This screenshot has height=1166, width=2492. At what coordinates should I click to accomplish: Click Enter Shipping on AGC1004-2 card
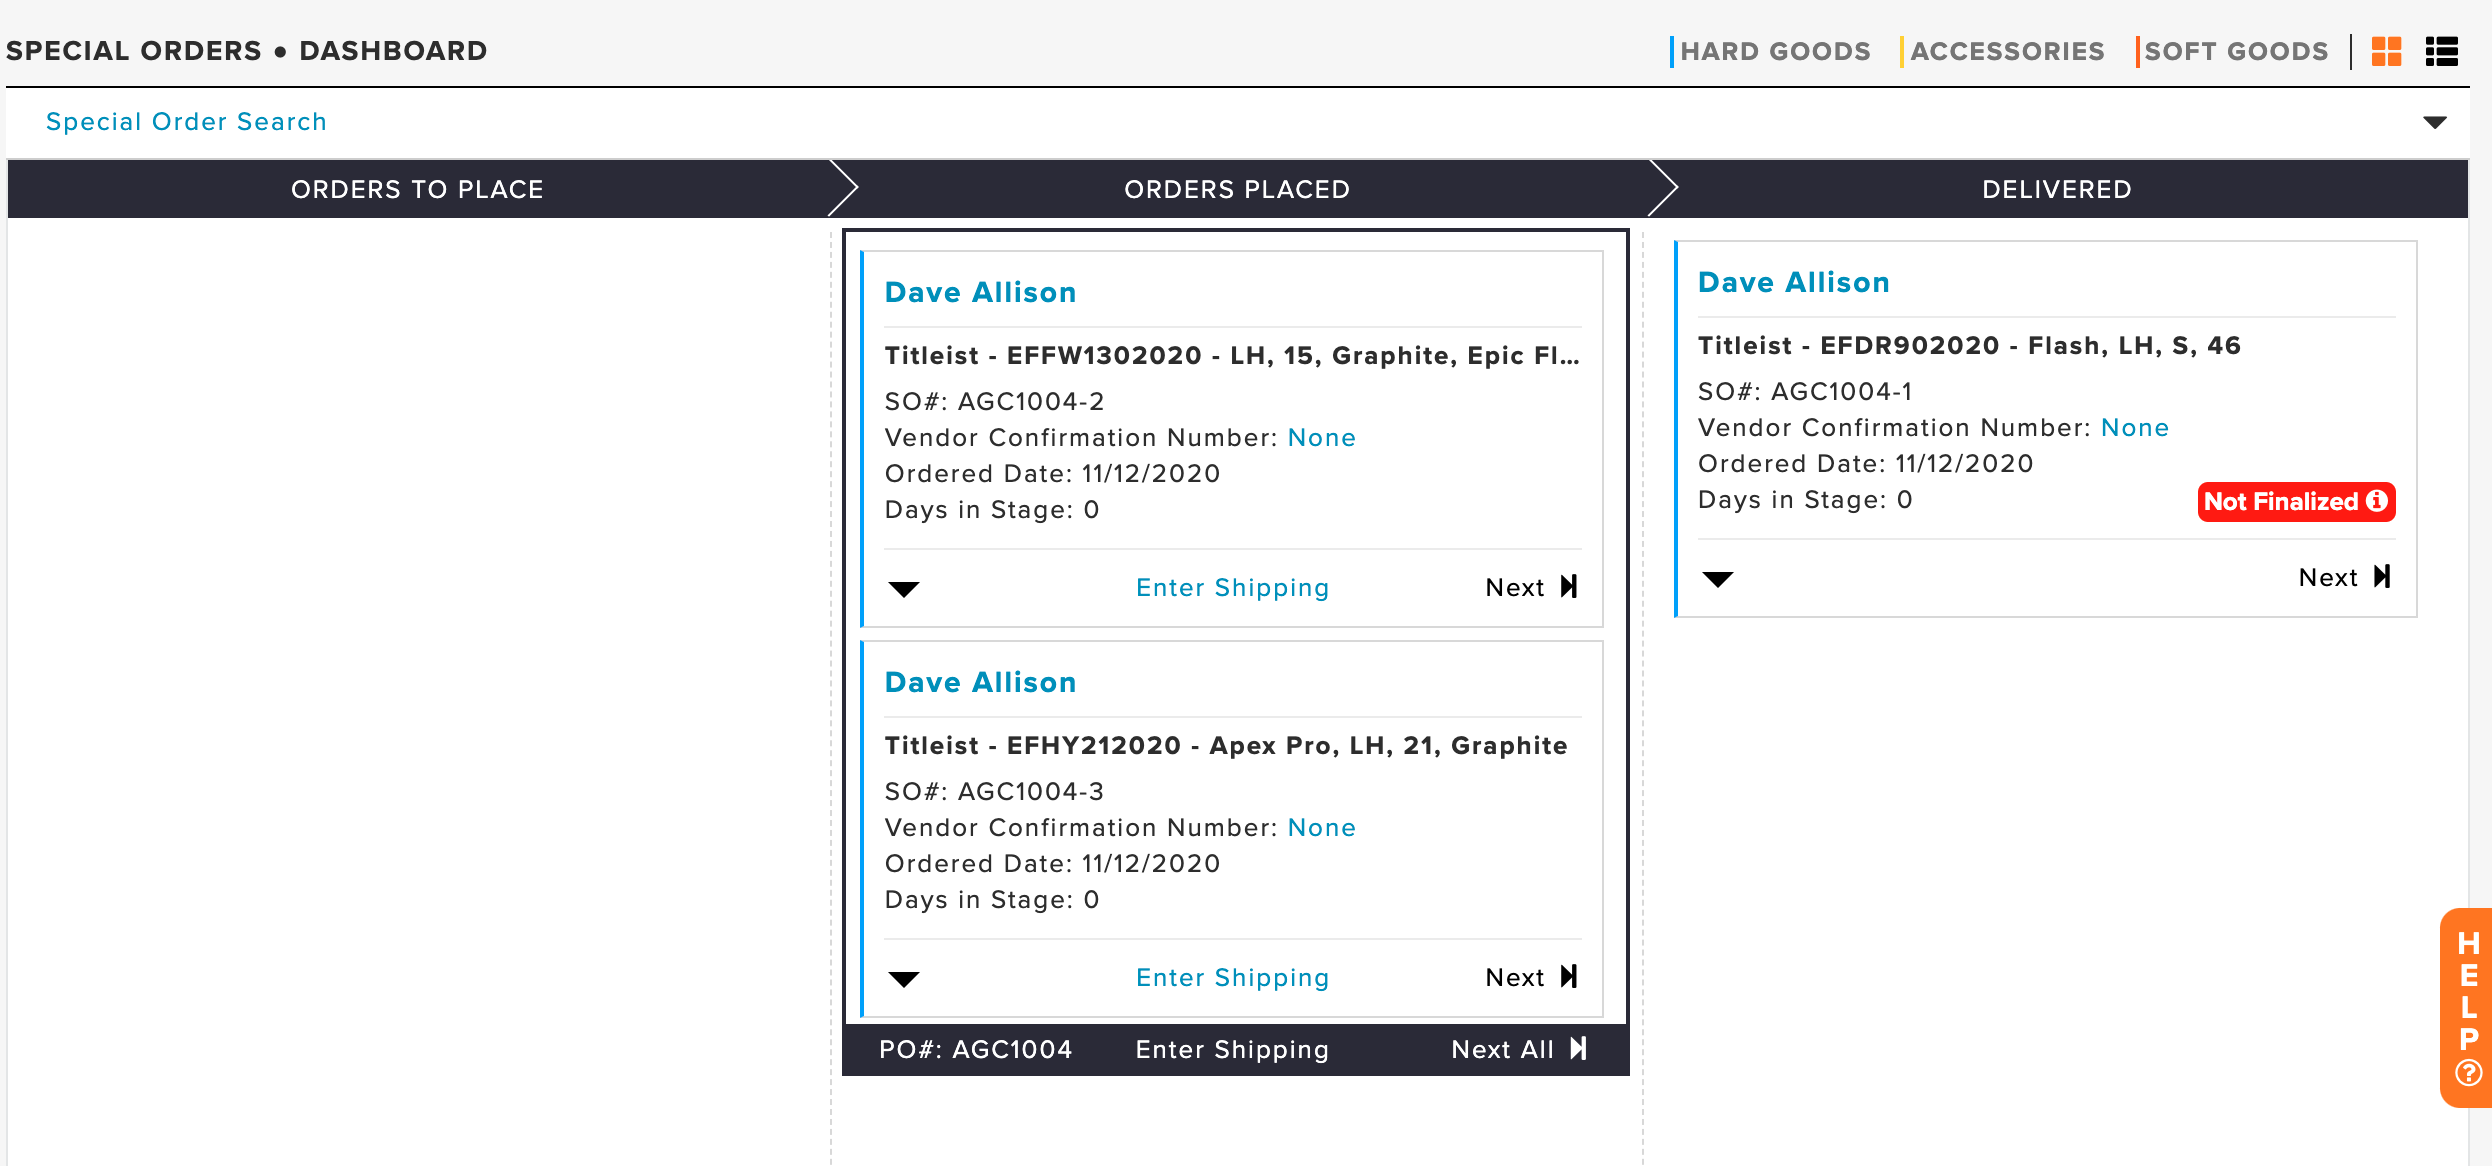1233,587
